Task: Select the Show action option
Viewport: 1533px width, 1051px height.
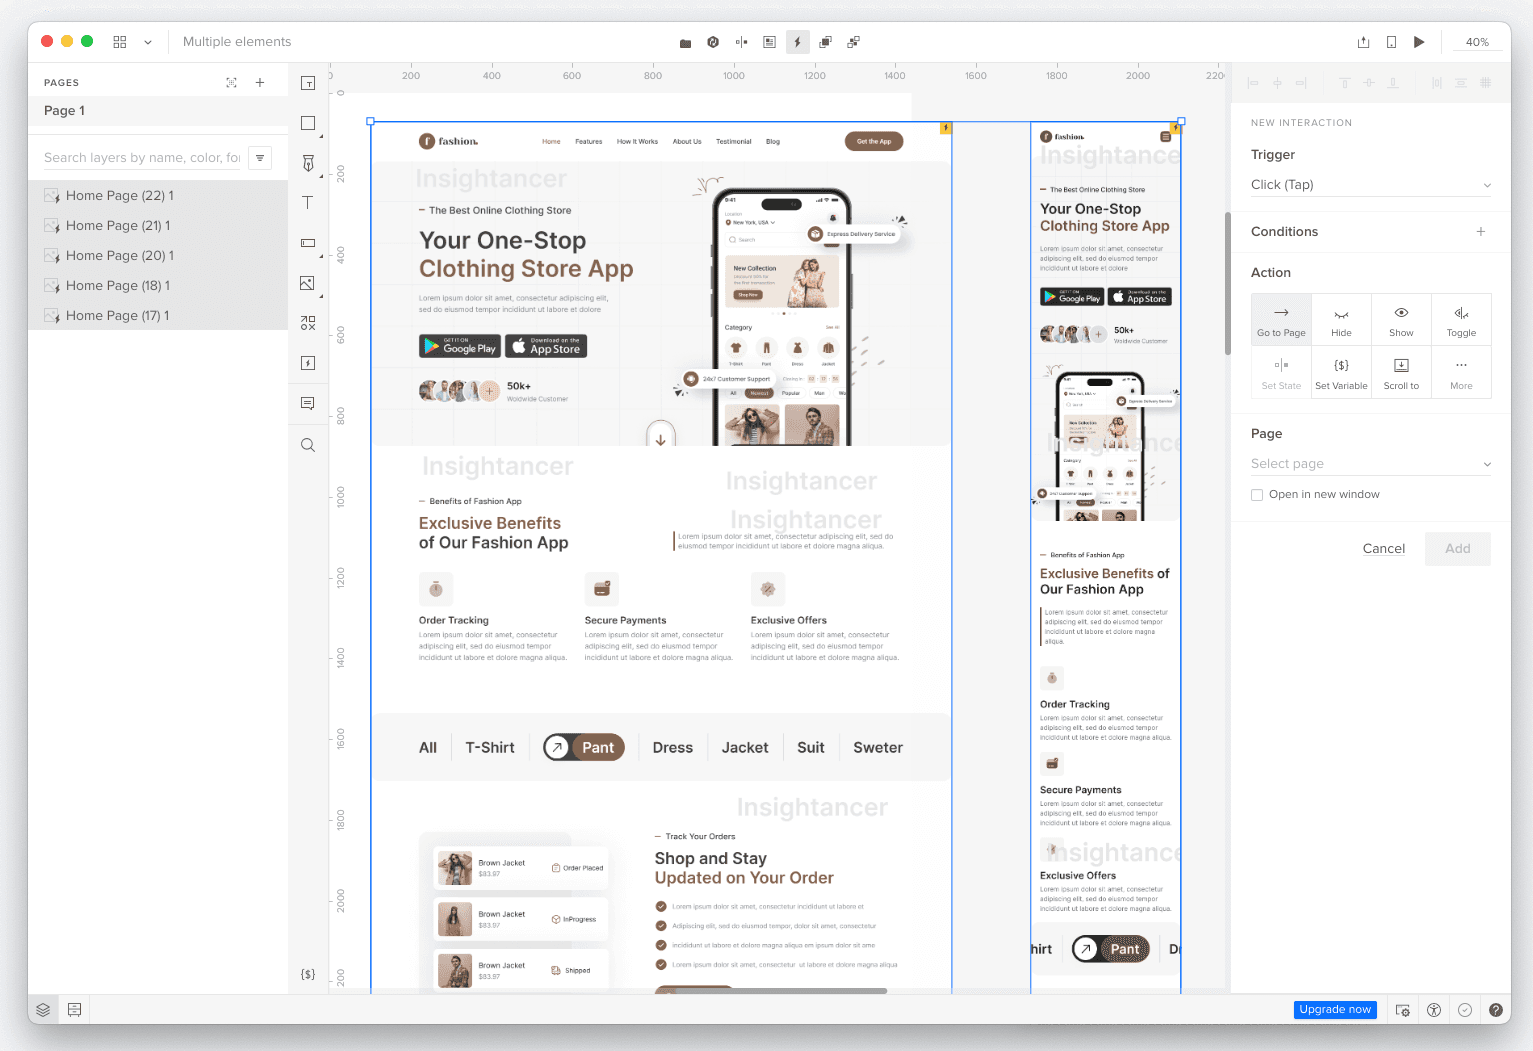Action: click(1401, 319)
